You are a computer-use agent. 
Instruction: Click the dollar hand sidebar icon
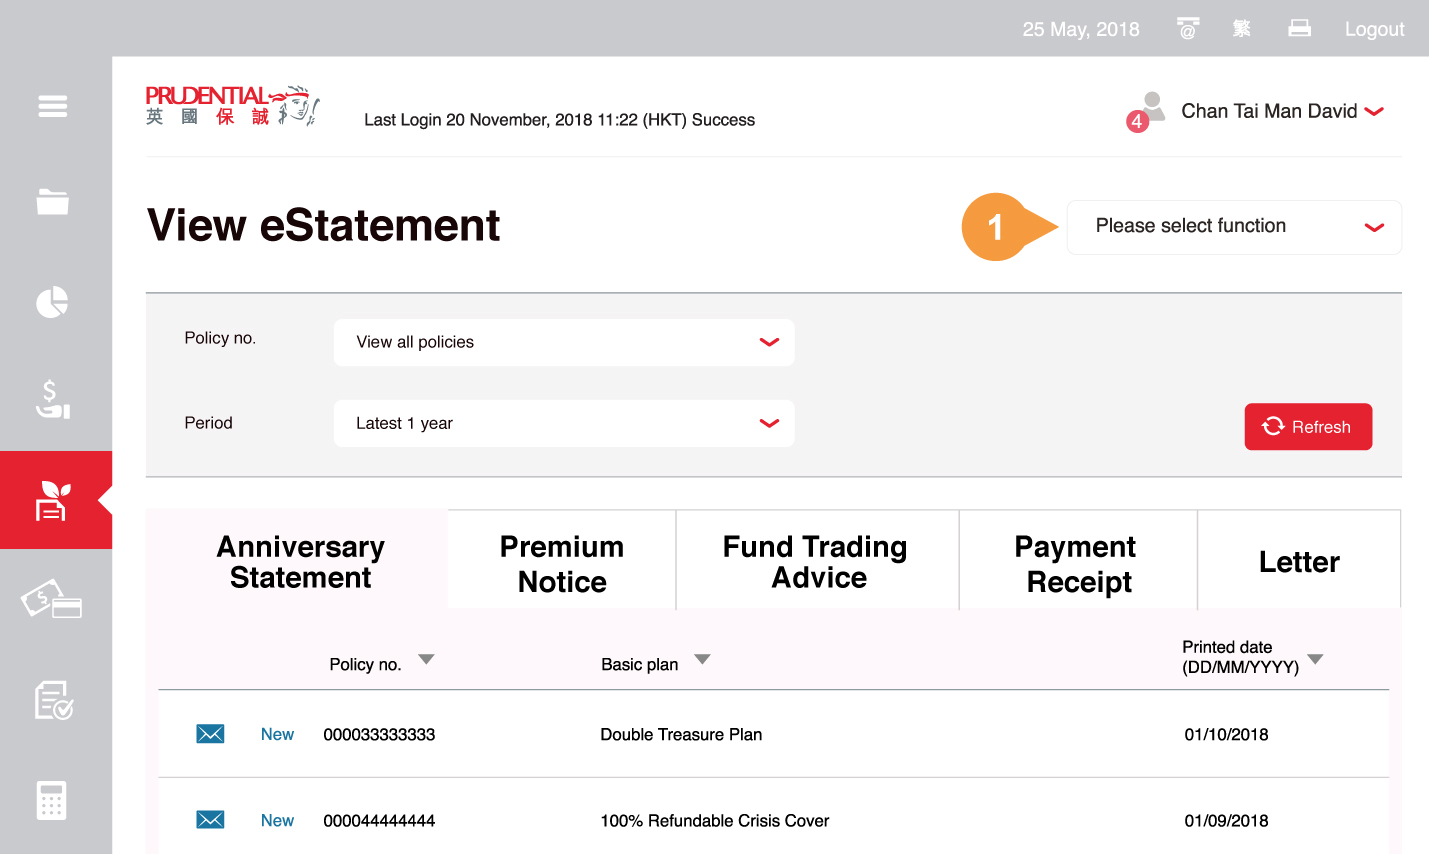[x=53, y=399]
